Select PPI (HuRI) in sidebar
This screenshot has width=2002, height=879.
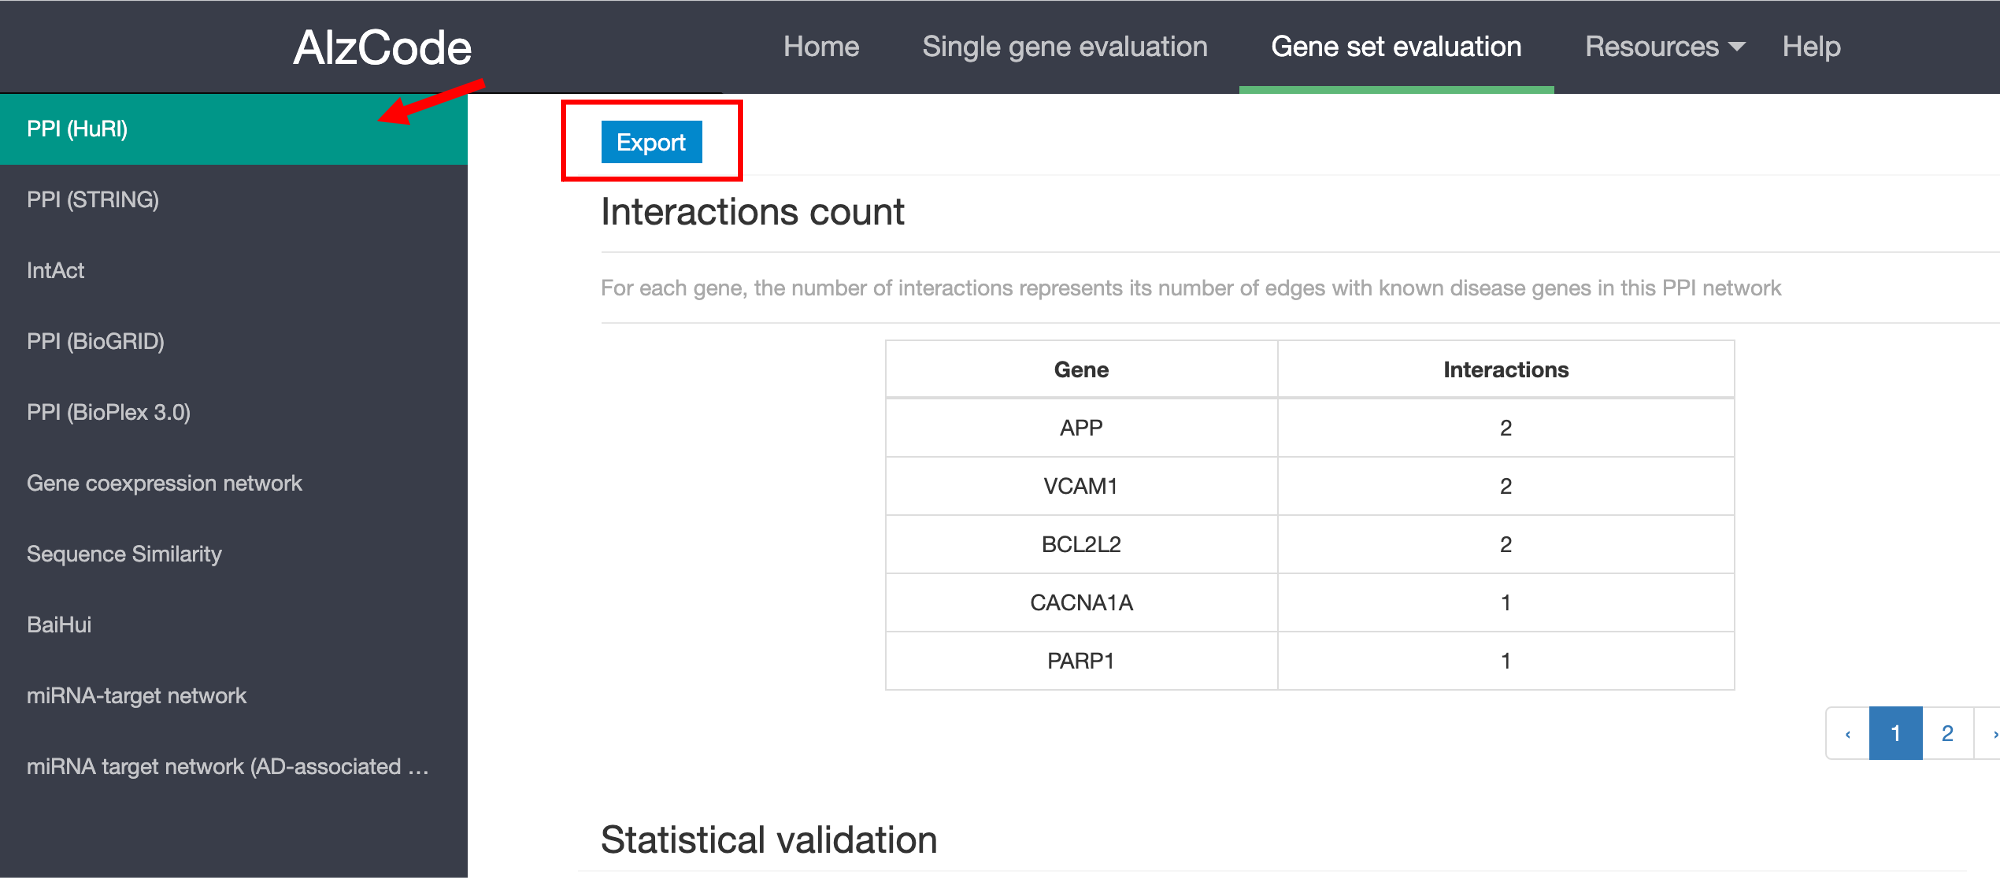click(x=78, y=129)
